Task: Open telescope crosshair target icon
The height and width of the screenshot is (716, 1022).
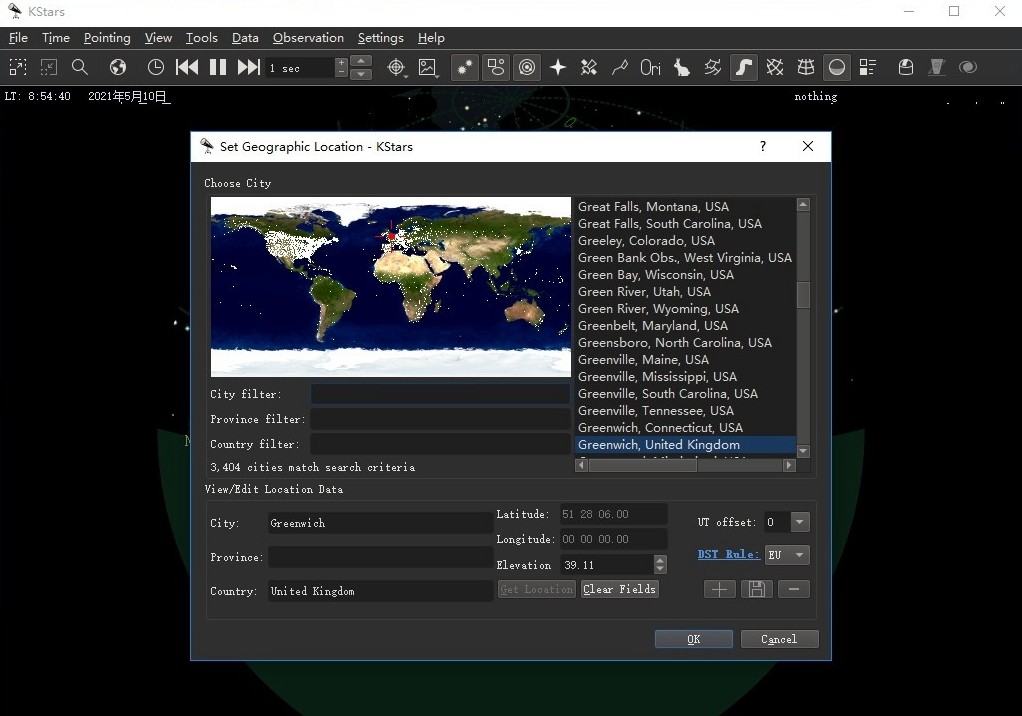Action: coord(396,67)
